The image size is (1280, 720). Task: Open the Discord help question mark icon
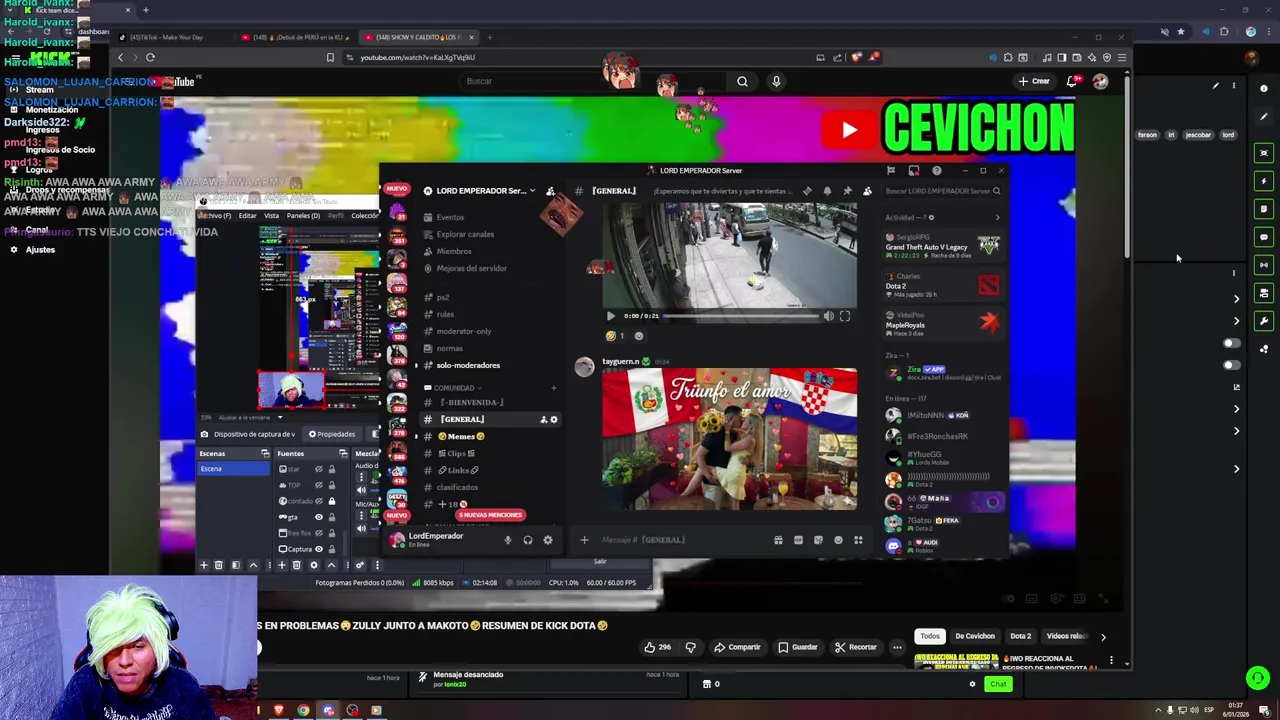[x=936, y=171]
